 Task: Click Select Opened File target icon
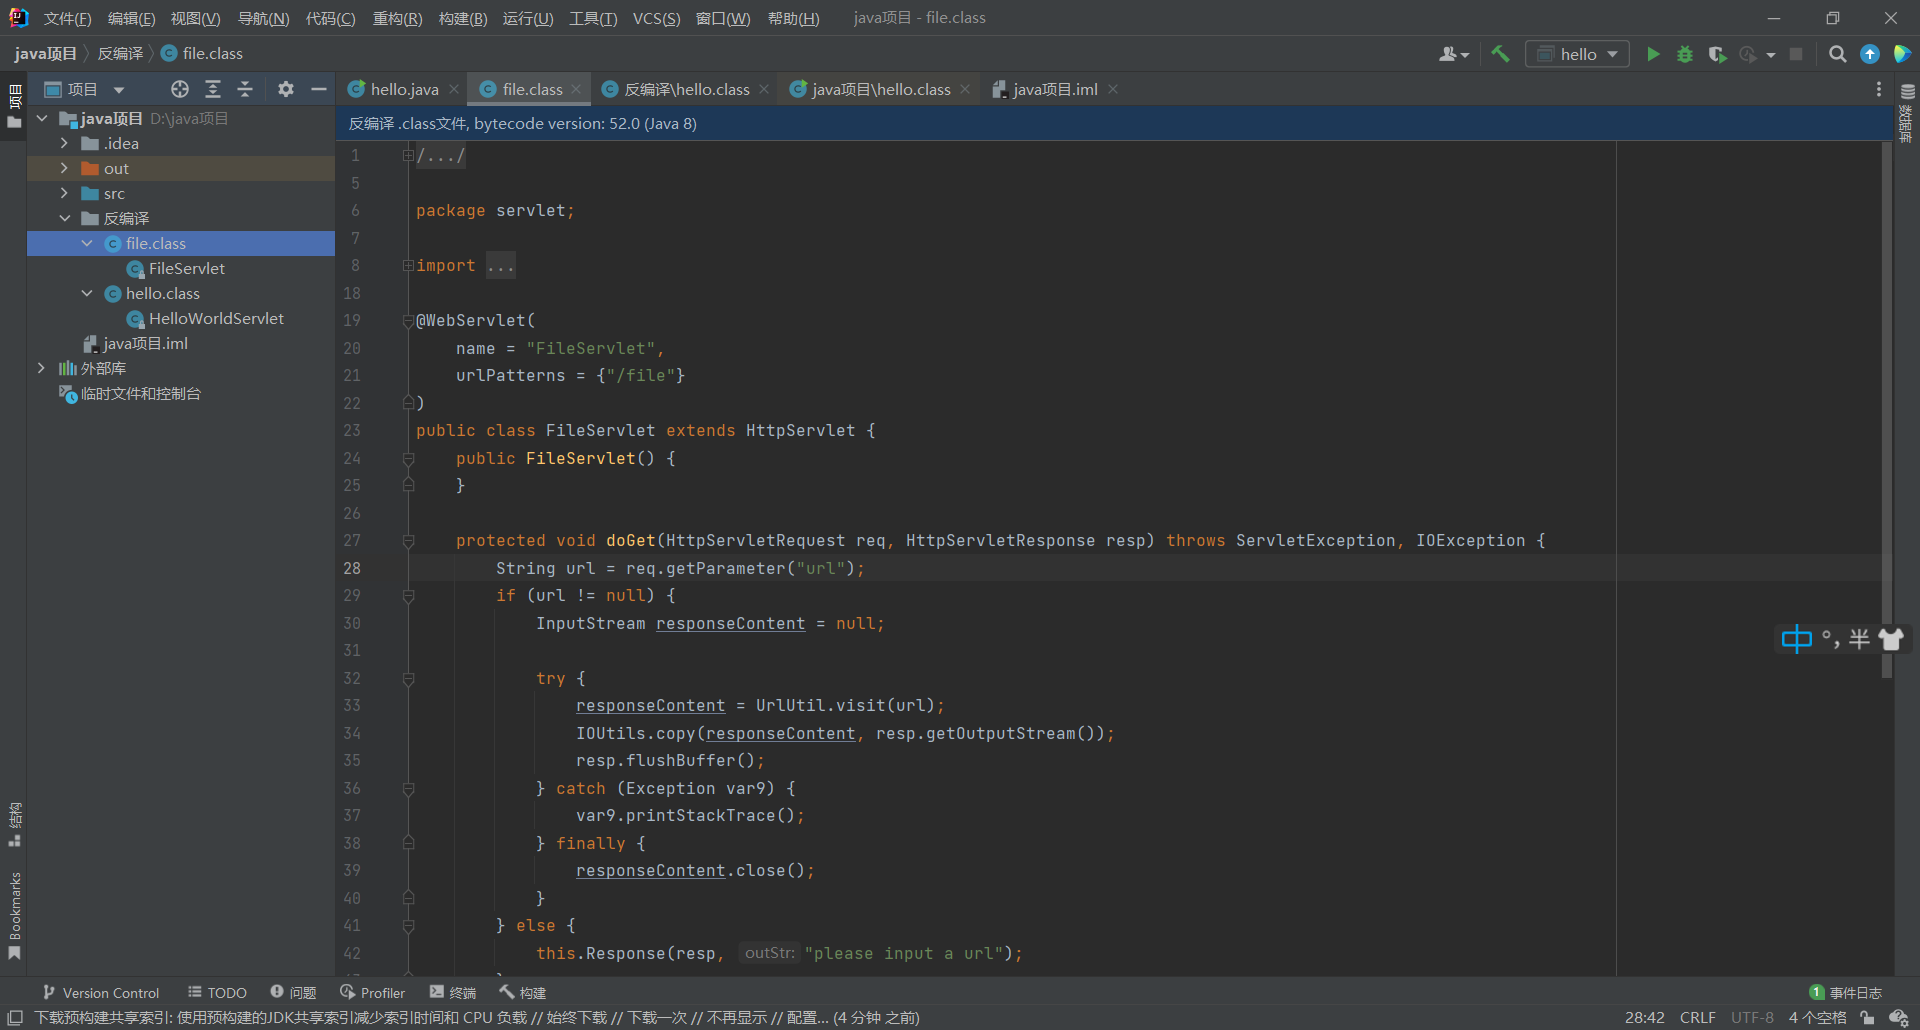pyautogui.click(x=180, y=89)
